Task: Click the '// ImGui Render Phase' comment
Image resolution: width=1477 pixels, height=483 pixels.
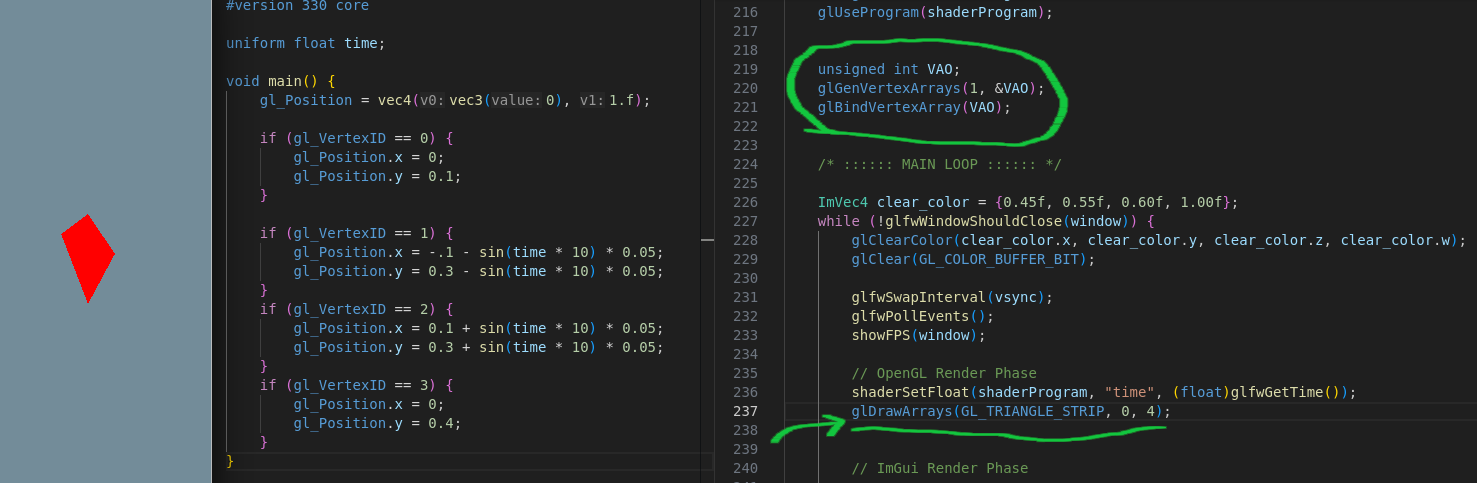Action: (x=939, y=468)
